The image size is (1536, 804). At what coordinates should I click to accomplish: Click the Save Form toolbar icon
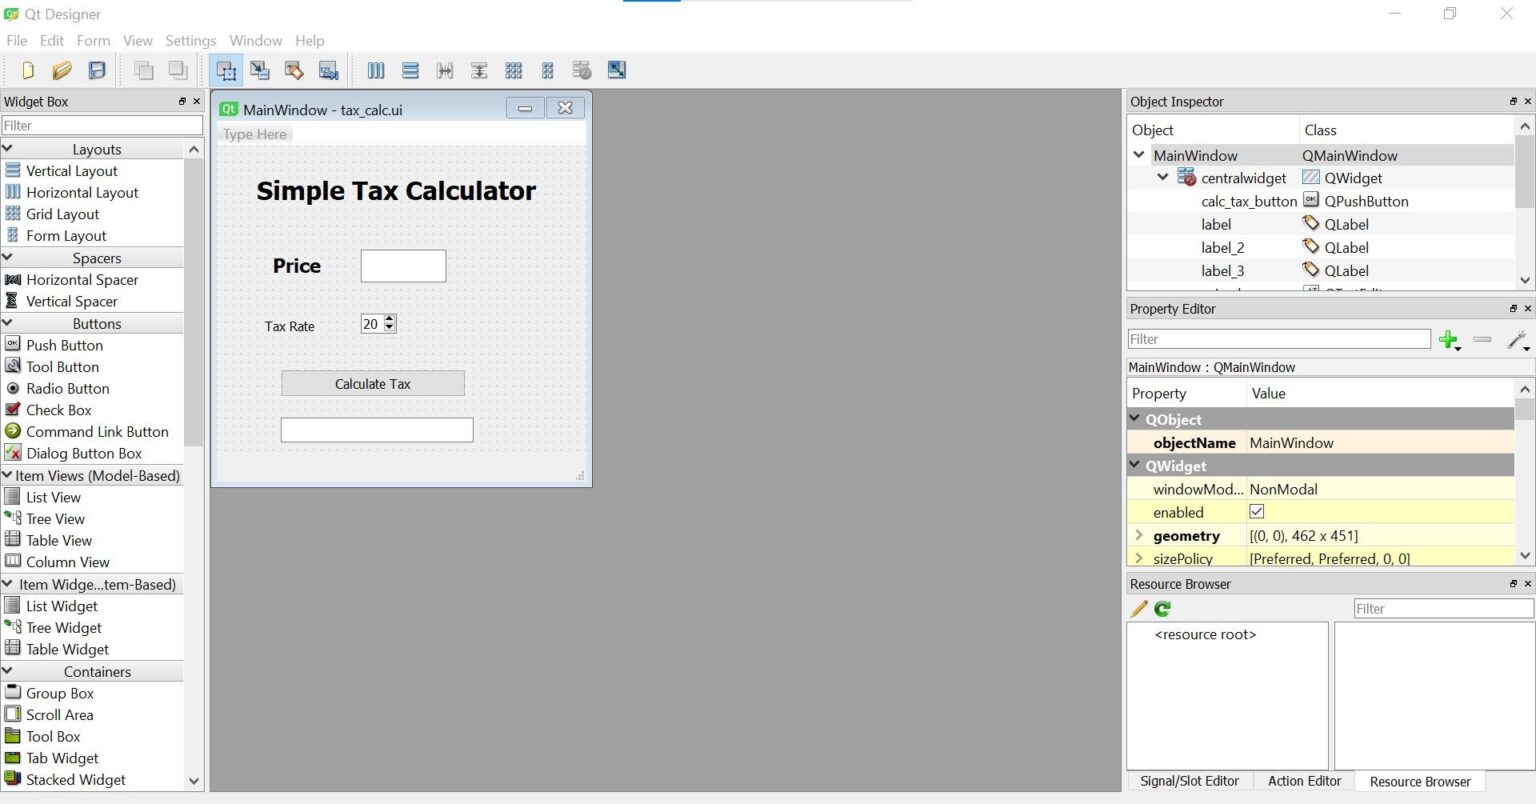(96, 70)
